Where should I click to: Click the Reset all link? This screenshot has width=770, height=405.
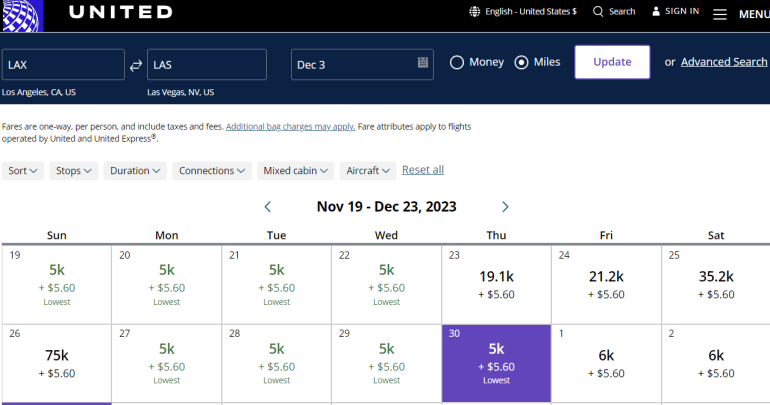pyautogui.click(x=423, y=170)
